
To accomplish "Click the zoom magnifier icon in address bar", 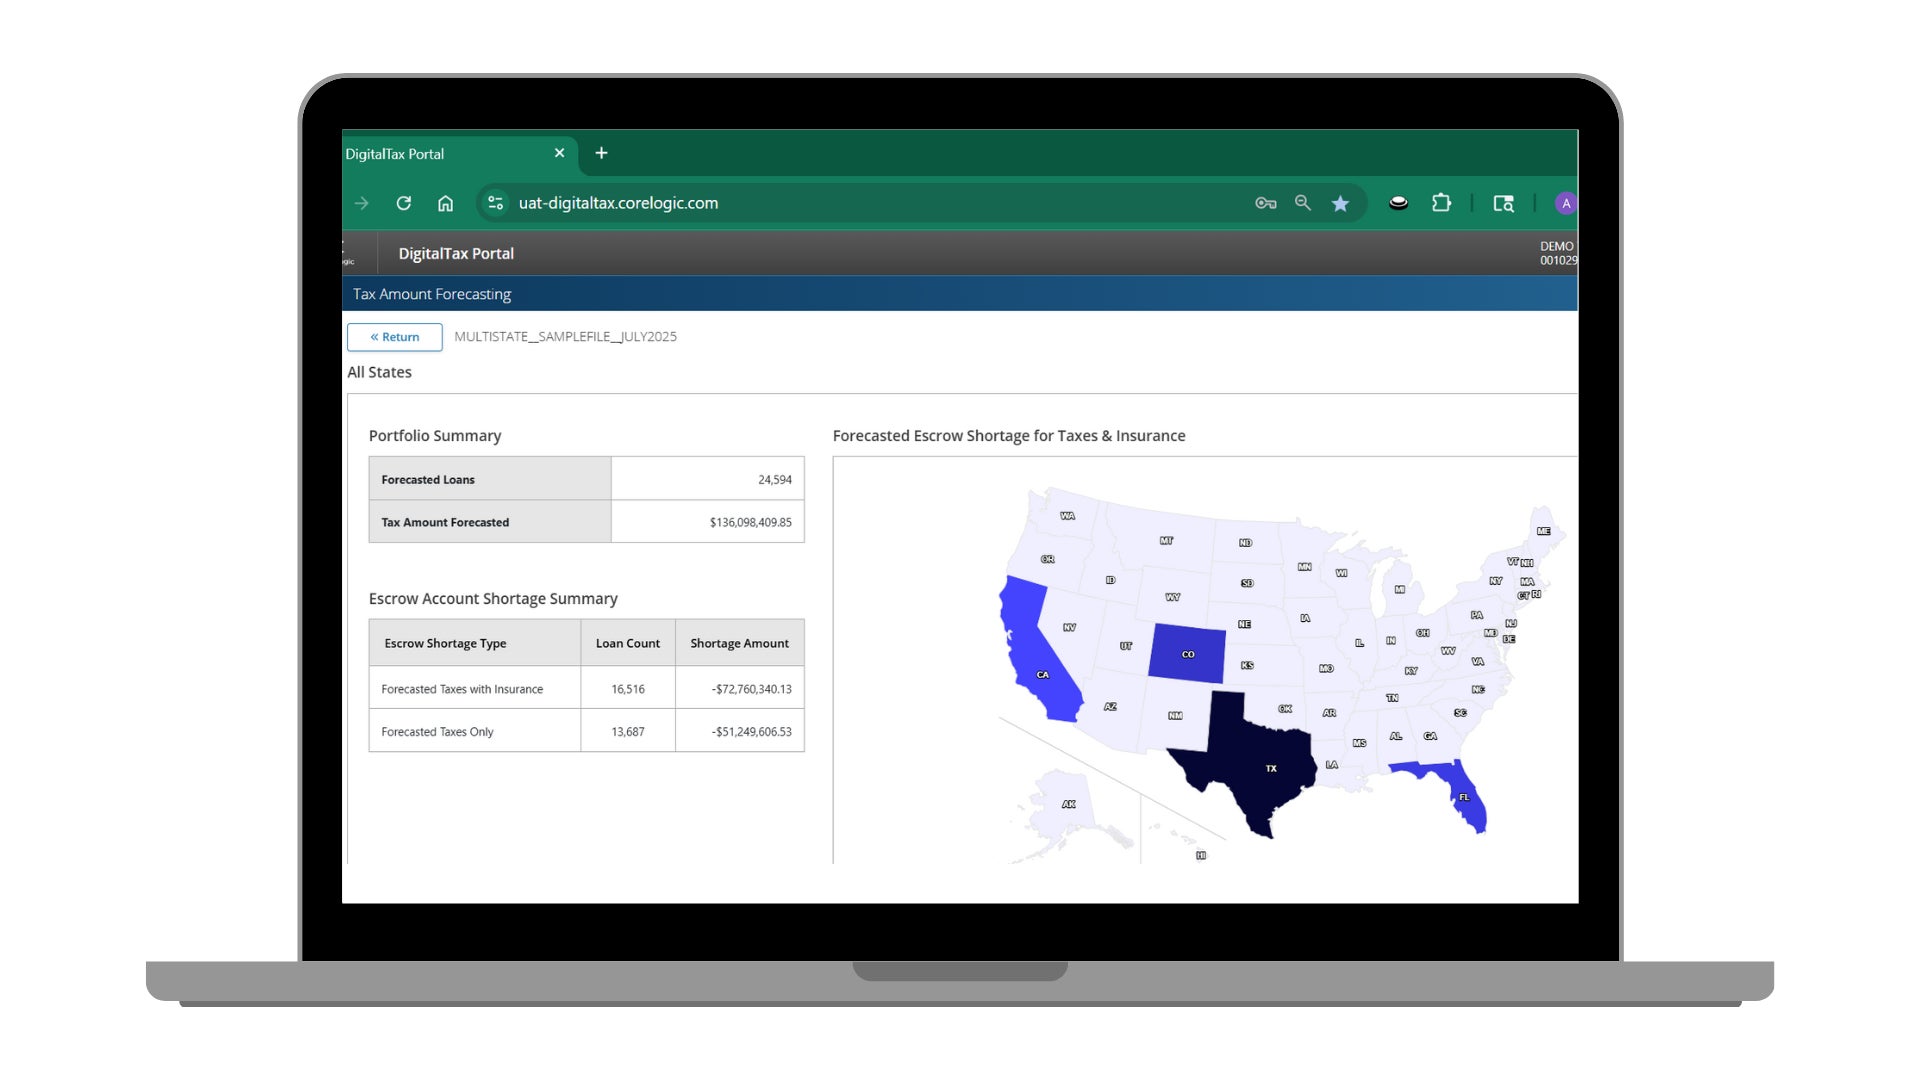I will tap(1303, 203).
